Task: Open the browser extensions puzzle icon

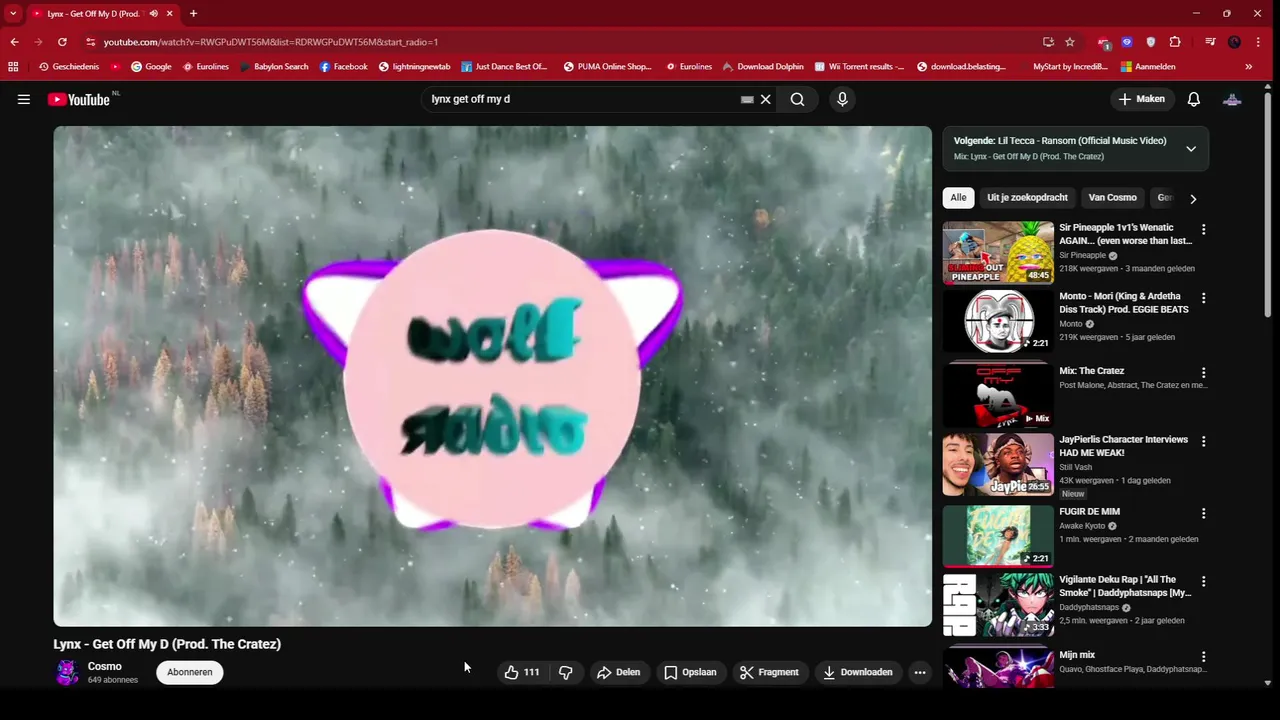Action: pos(1175,42)
